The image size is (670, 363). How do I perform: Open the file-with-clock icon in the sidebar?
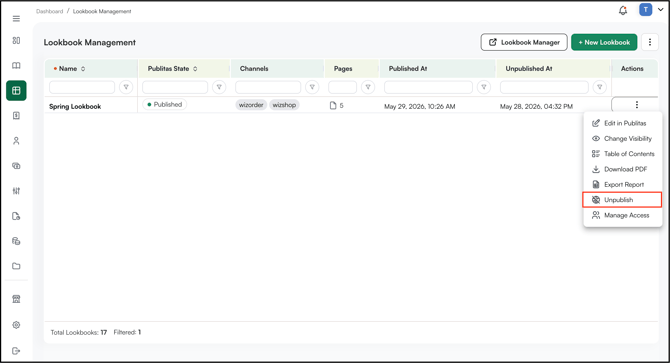(x=16, y=216)
